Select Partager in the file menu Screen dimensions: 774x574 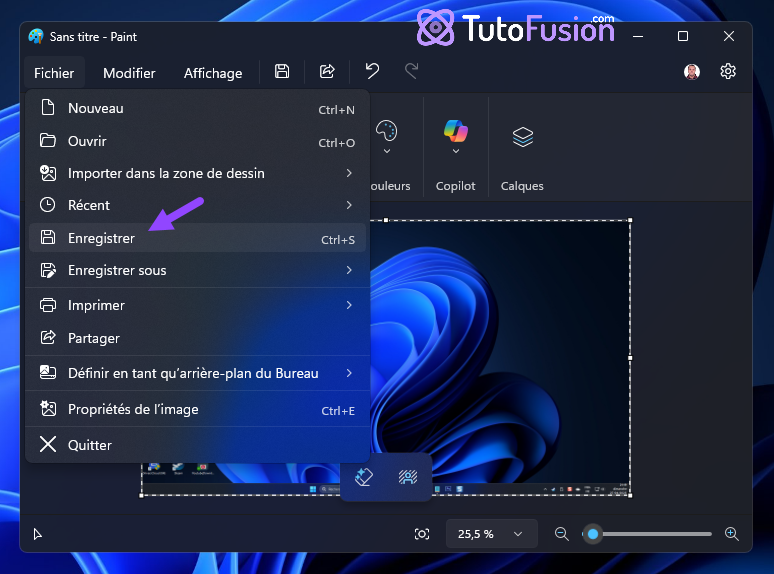(197, 338)
